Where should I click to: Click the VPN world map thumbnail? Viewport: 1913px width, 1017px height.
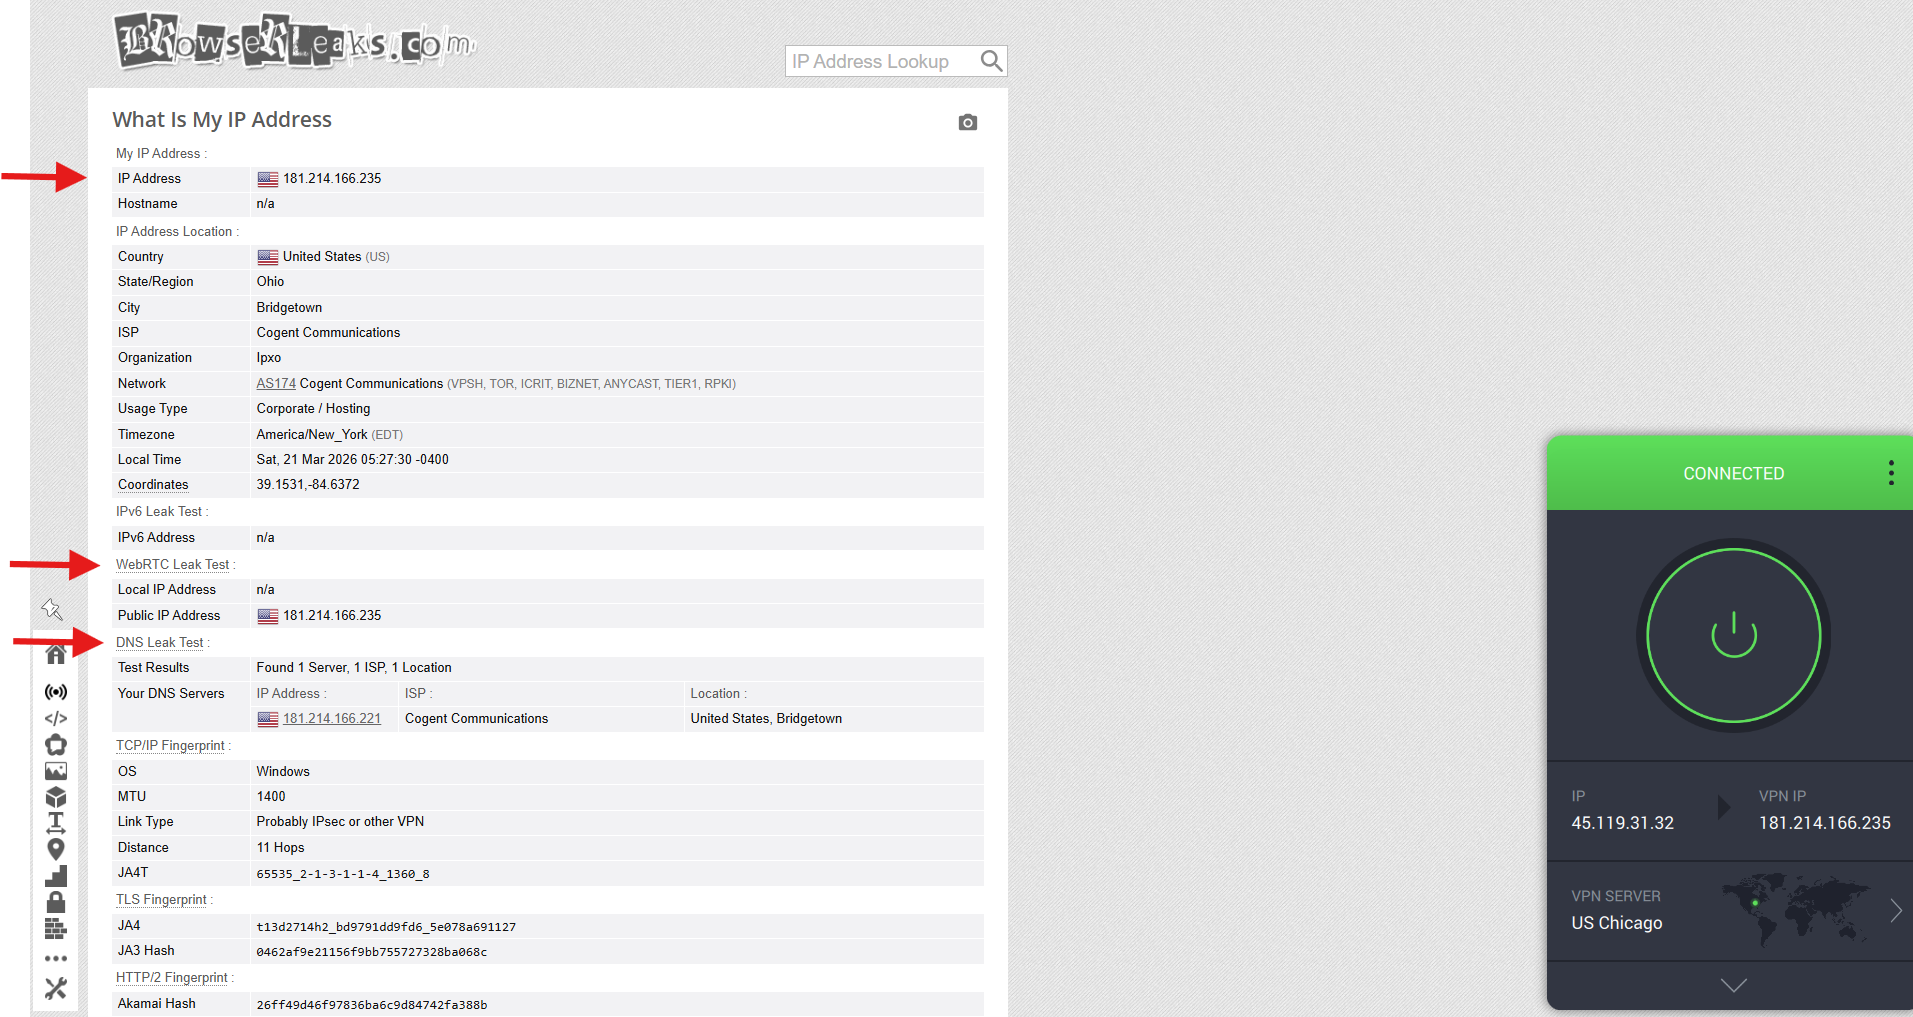pos(1797,910)
